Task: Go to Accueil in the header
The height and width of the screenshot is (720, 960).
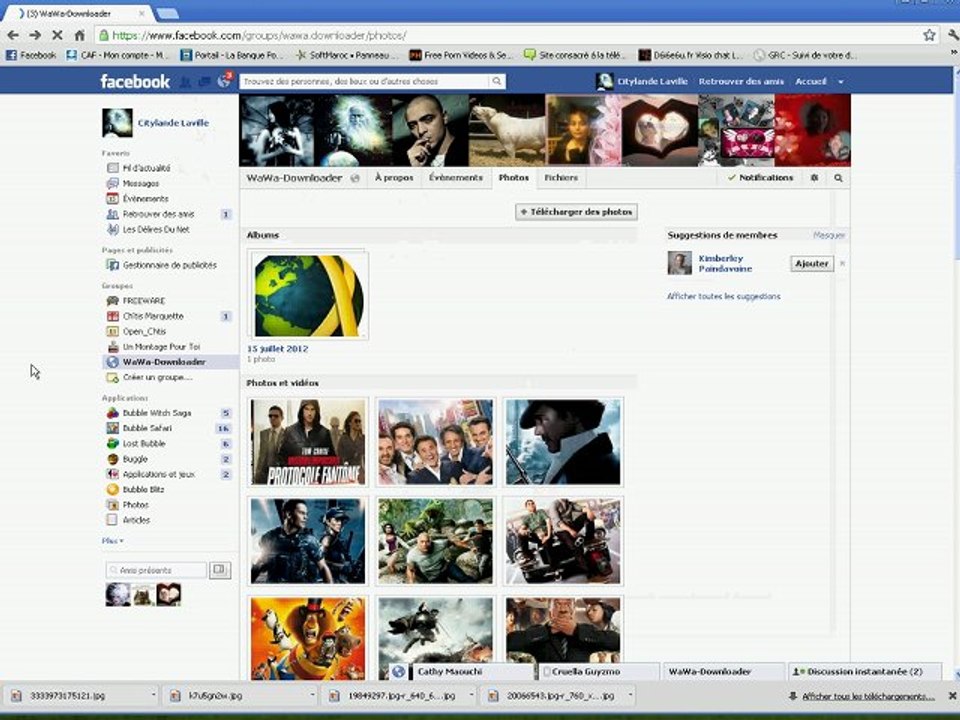Action: pos(811,81)
